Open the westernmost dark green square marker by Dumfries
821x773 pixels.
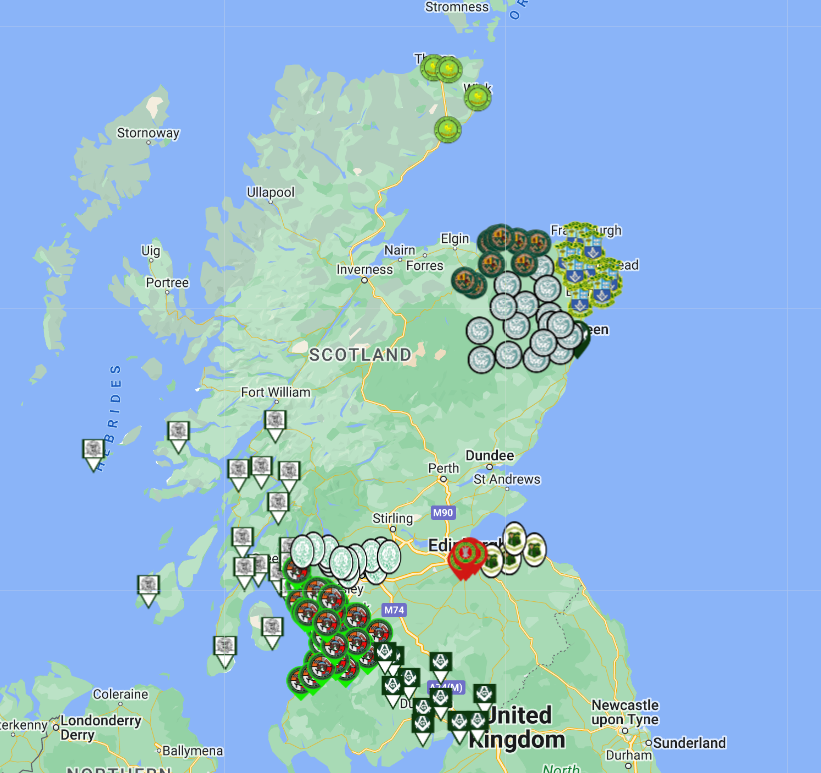pyautogui.click(x=384, y=658)
